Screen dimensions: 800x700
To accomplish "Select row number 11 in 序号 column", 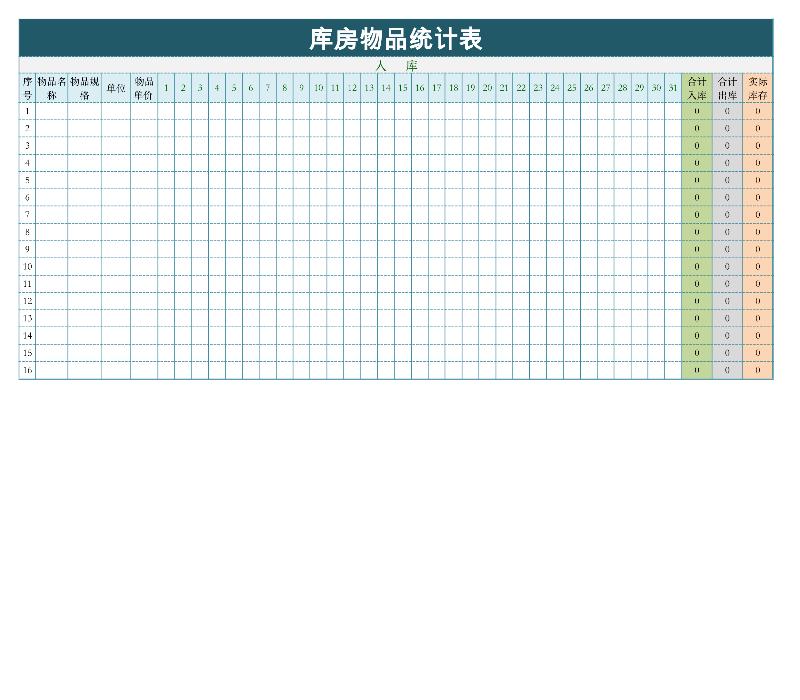I will pos(28,284).
